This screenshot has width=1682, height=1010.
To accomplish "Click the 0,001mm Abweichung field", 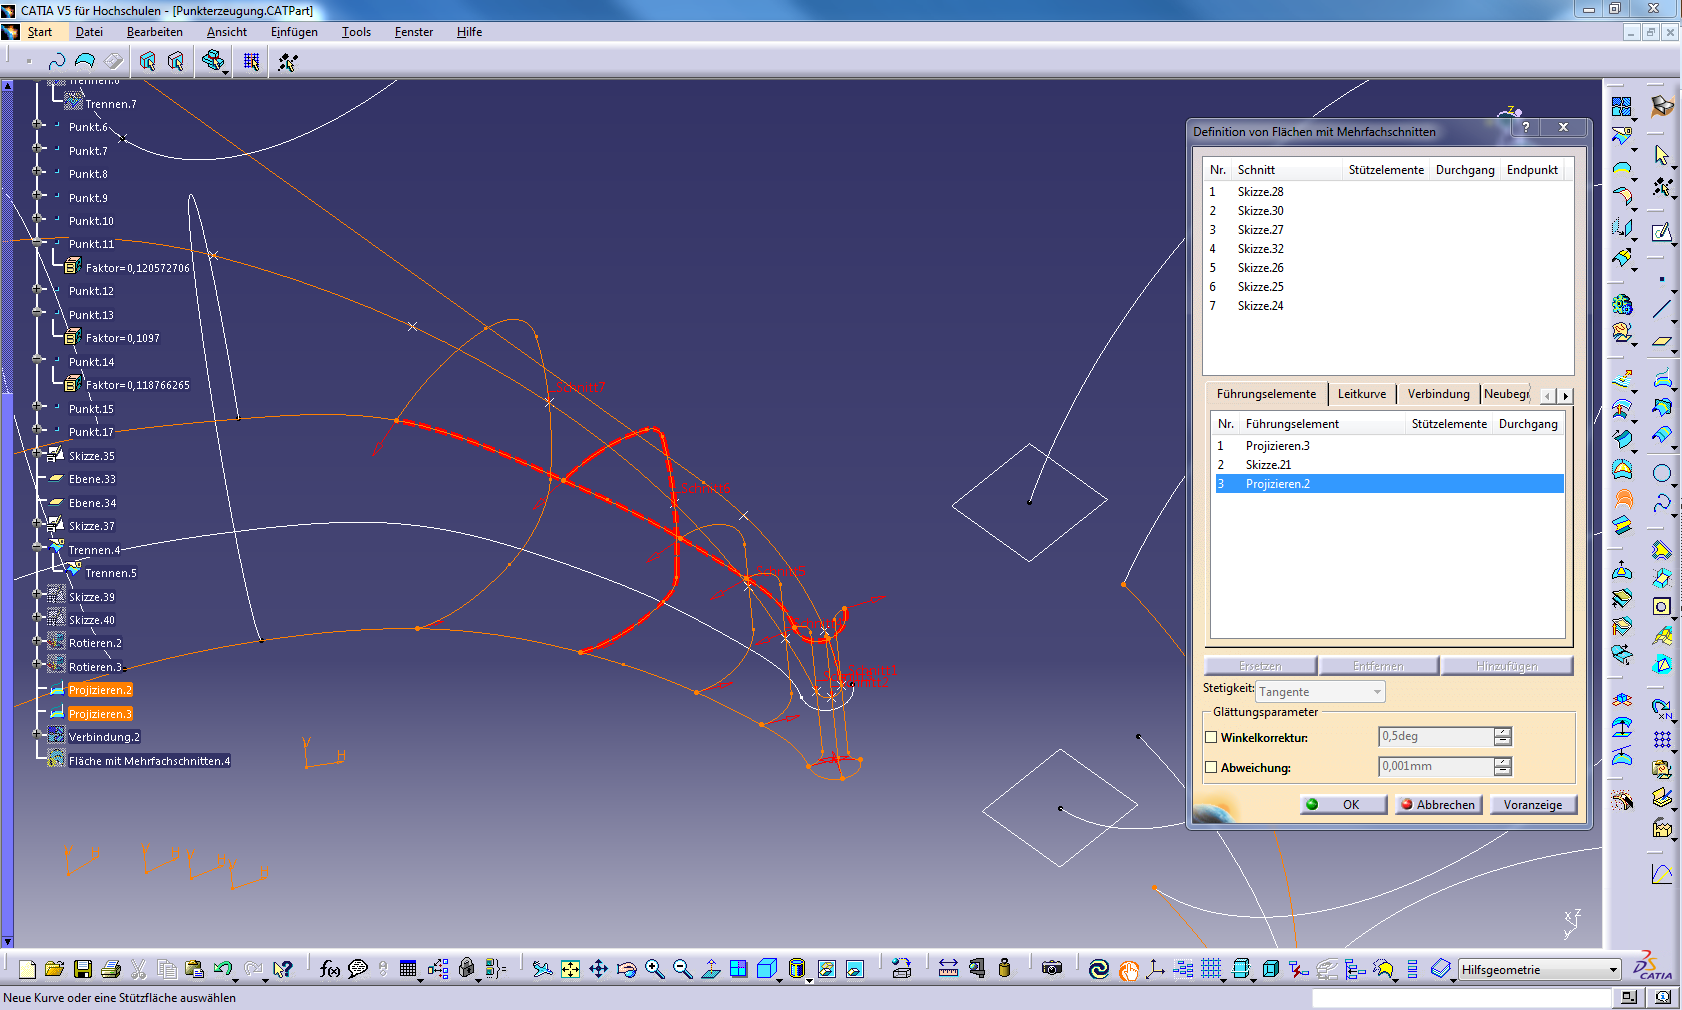I will pos(1435,767).
